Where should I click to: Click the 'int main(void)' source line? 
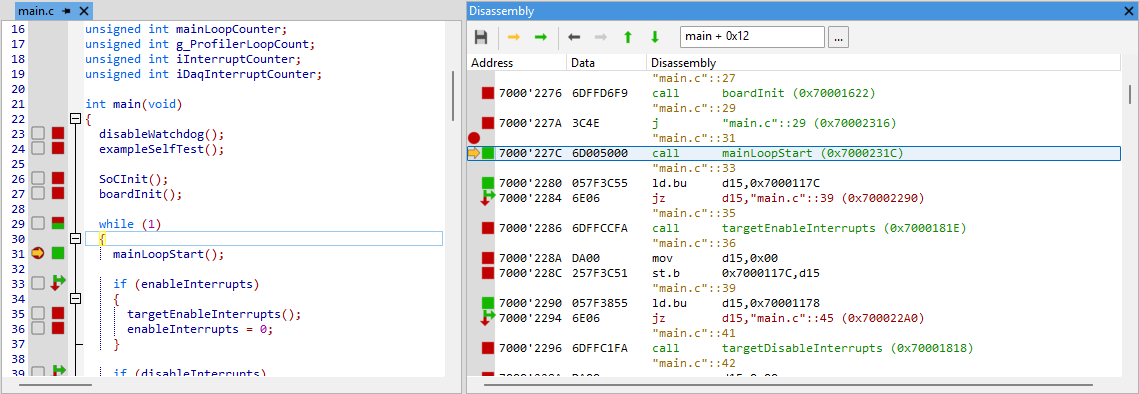(133, 104)
